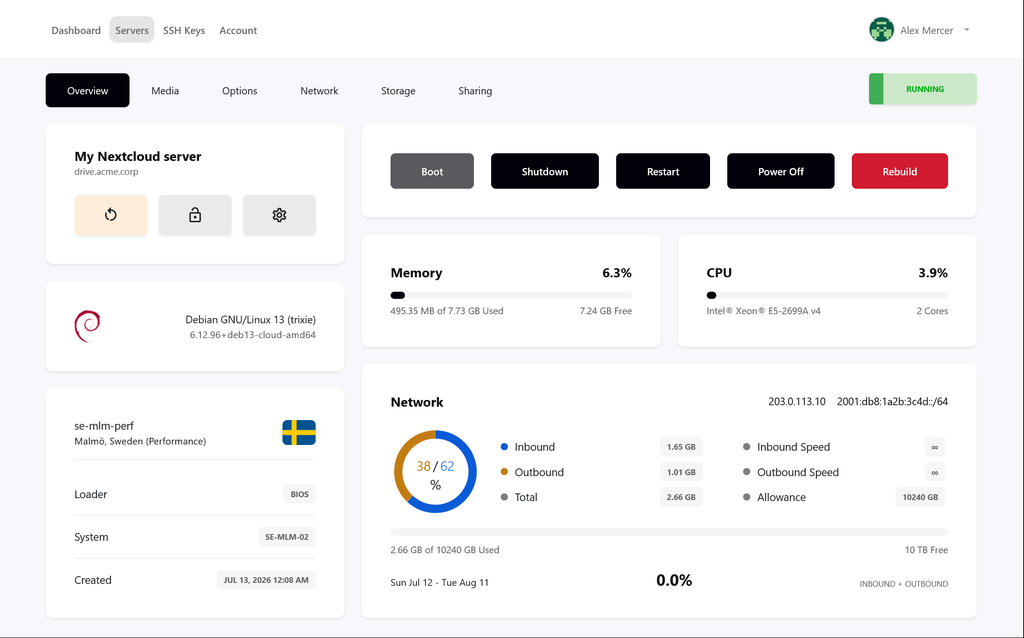Viewport: 1024px width, 638px height.
Task: Select the Overview tab
Action: [x=88, y=90]
